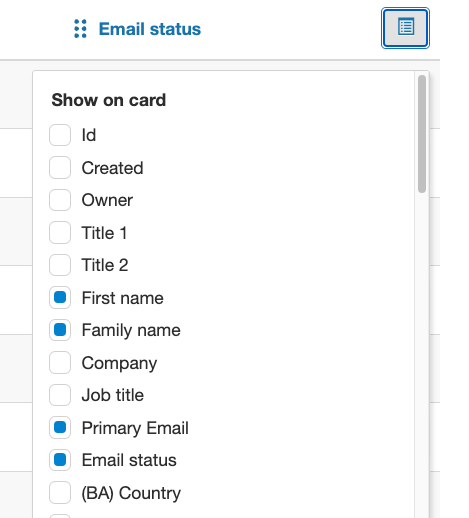Grab the six-dot drag handle beside Email status
Viewport: 469px width, 518px height.
tap(80, 29)
